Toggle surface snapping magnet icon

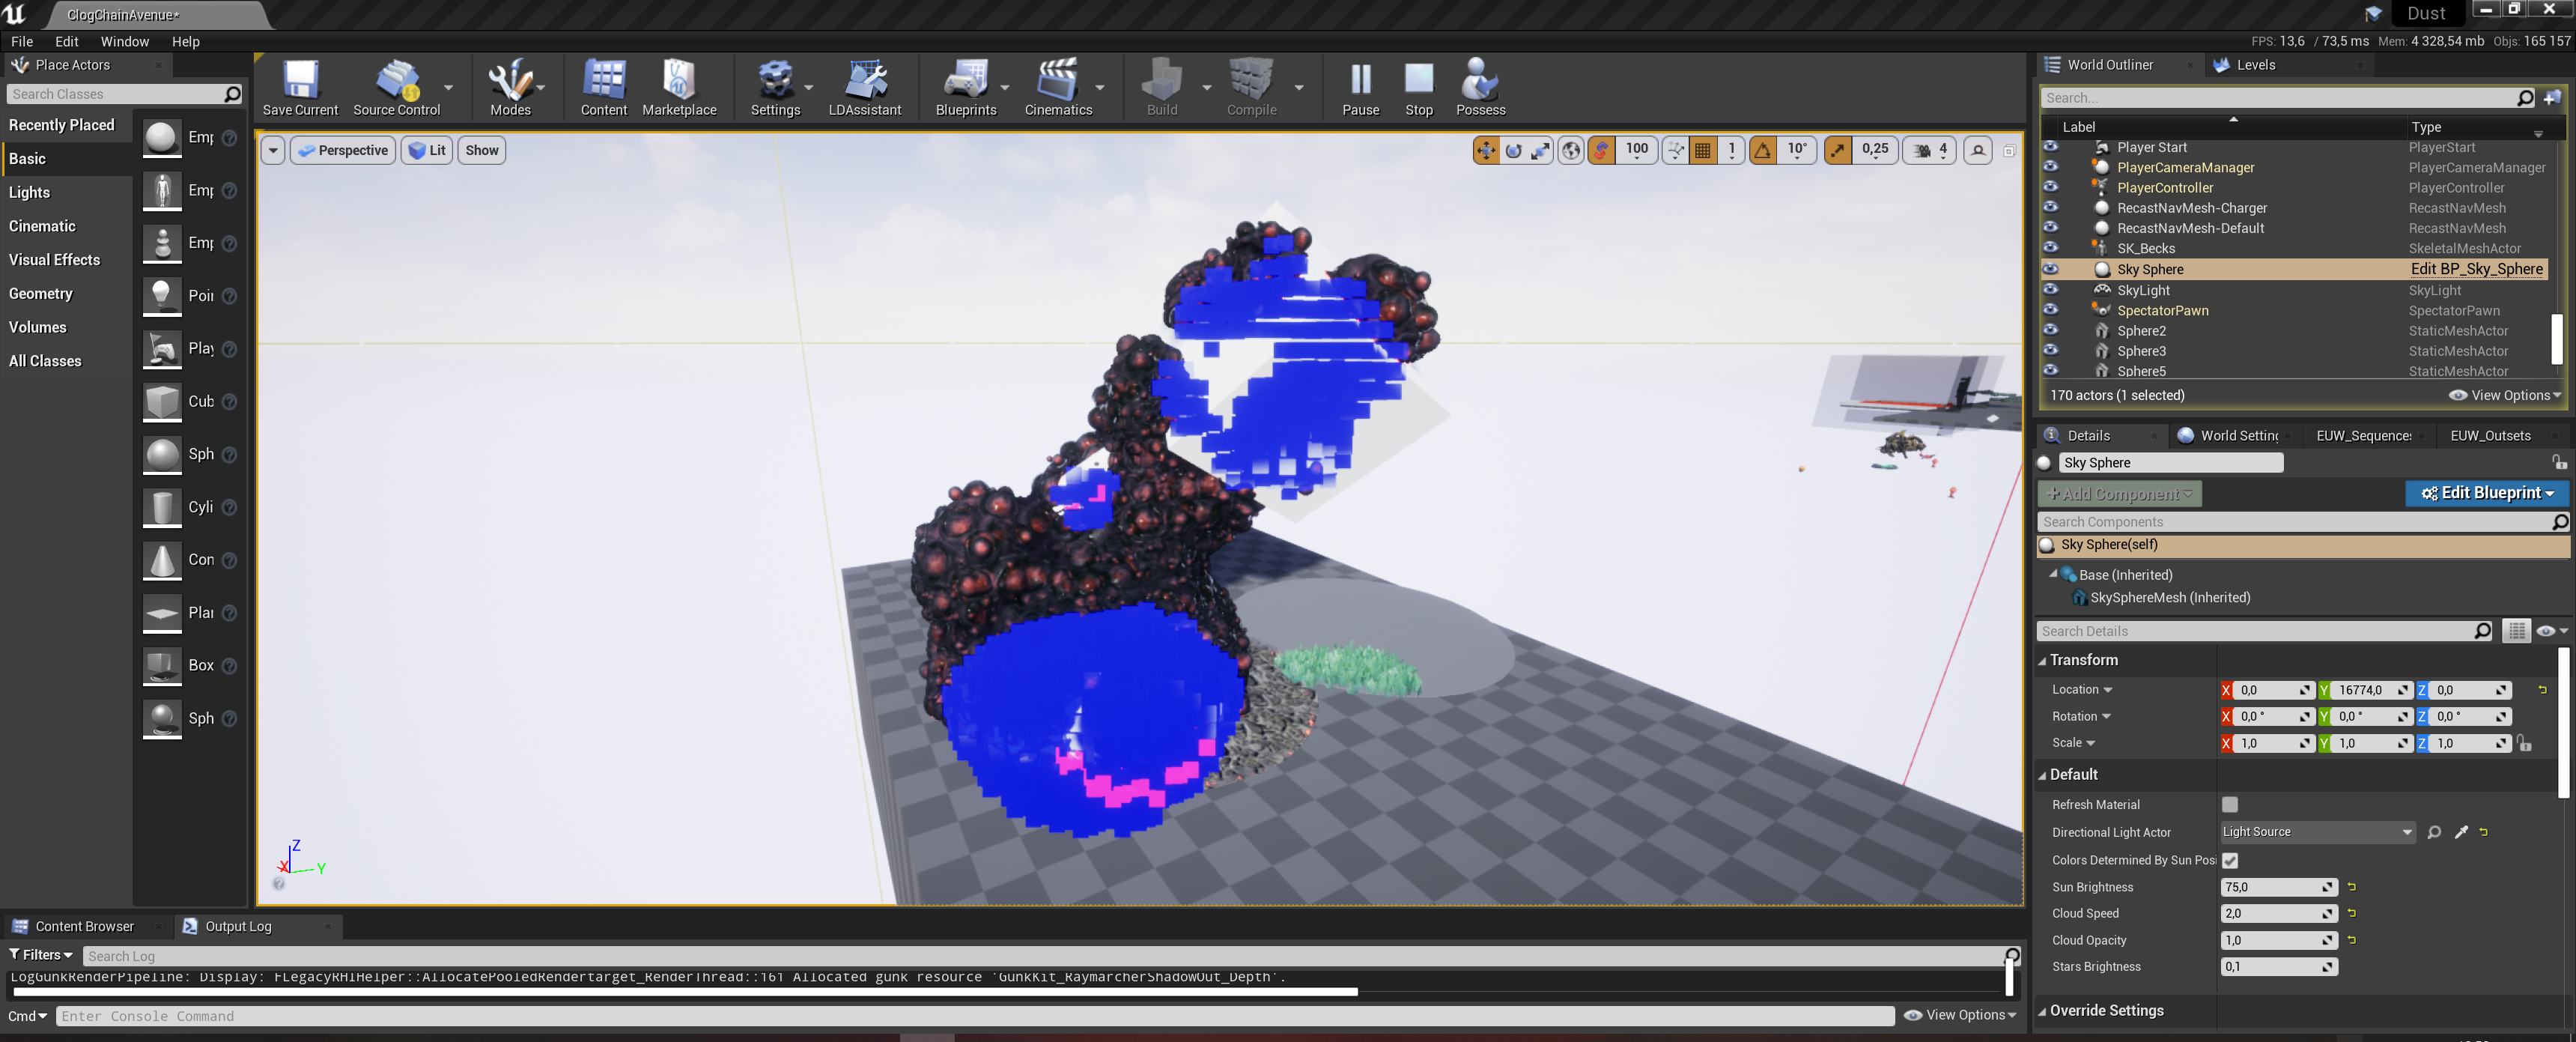point(1601,150)
